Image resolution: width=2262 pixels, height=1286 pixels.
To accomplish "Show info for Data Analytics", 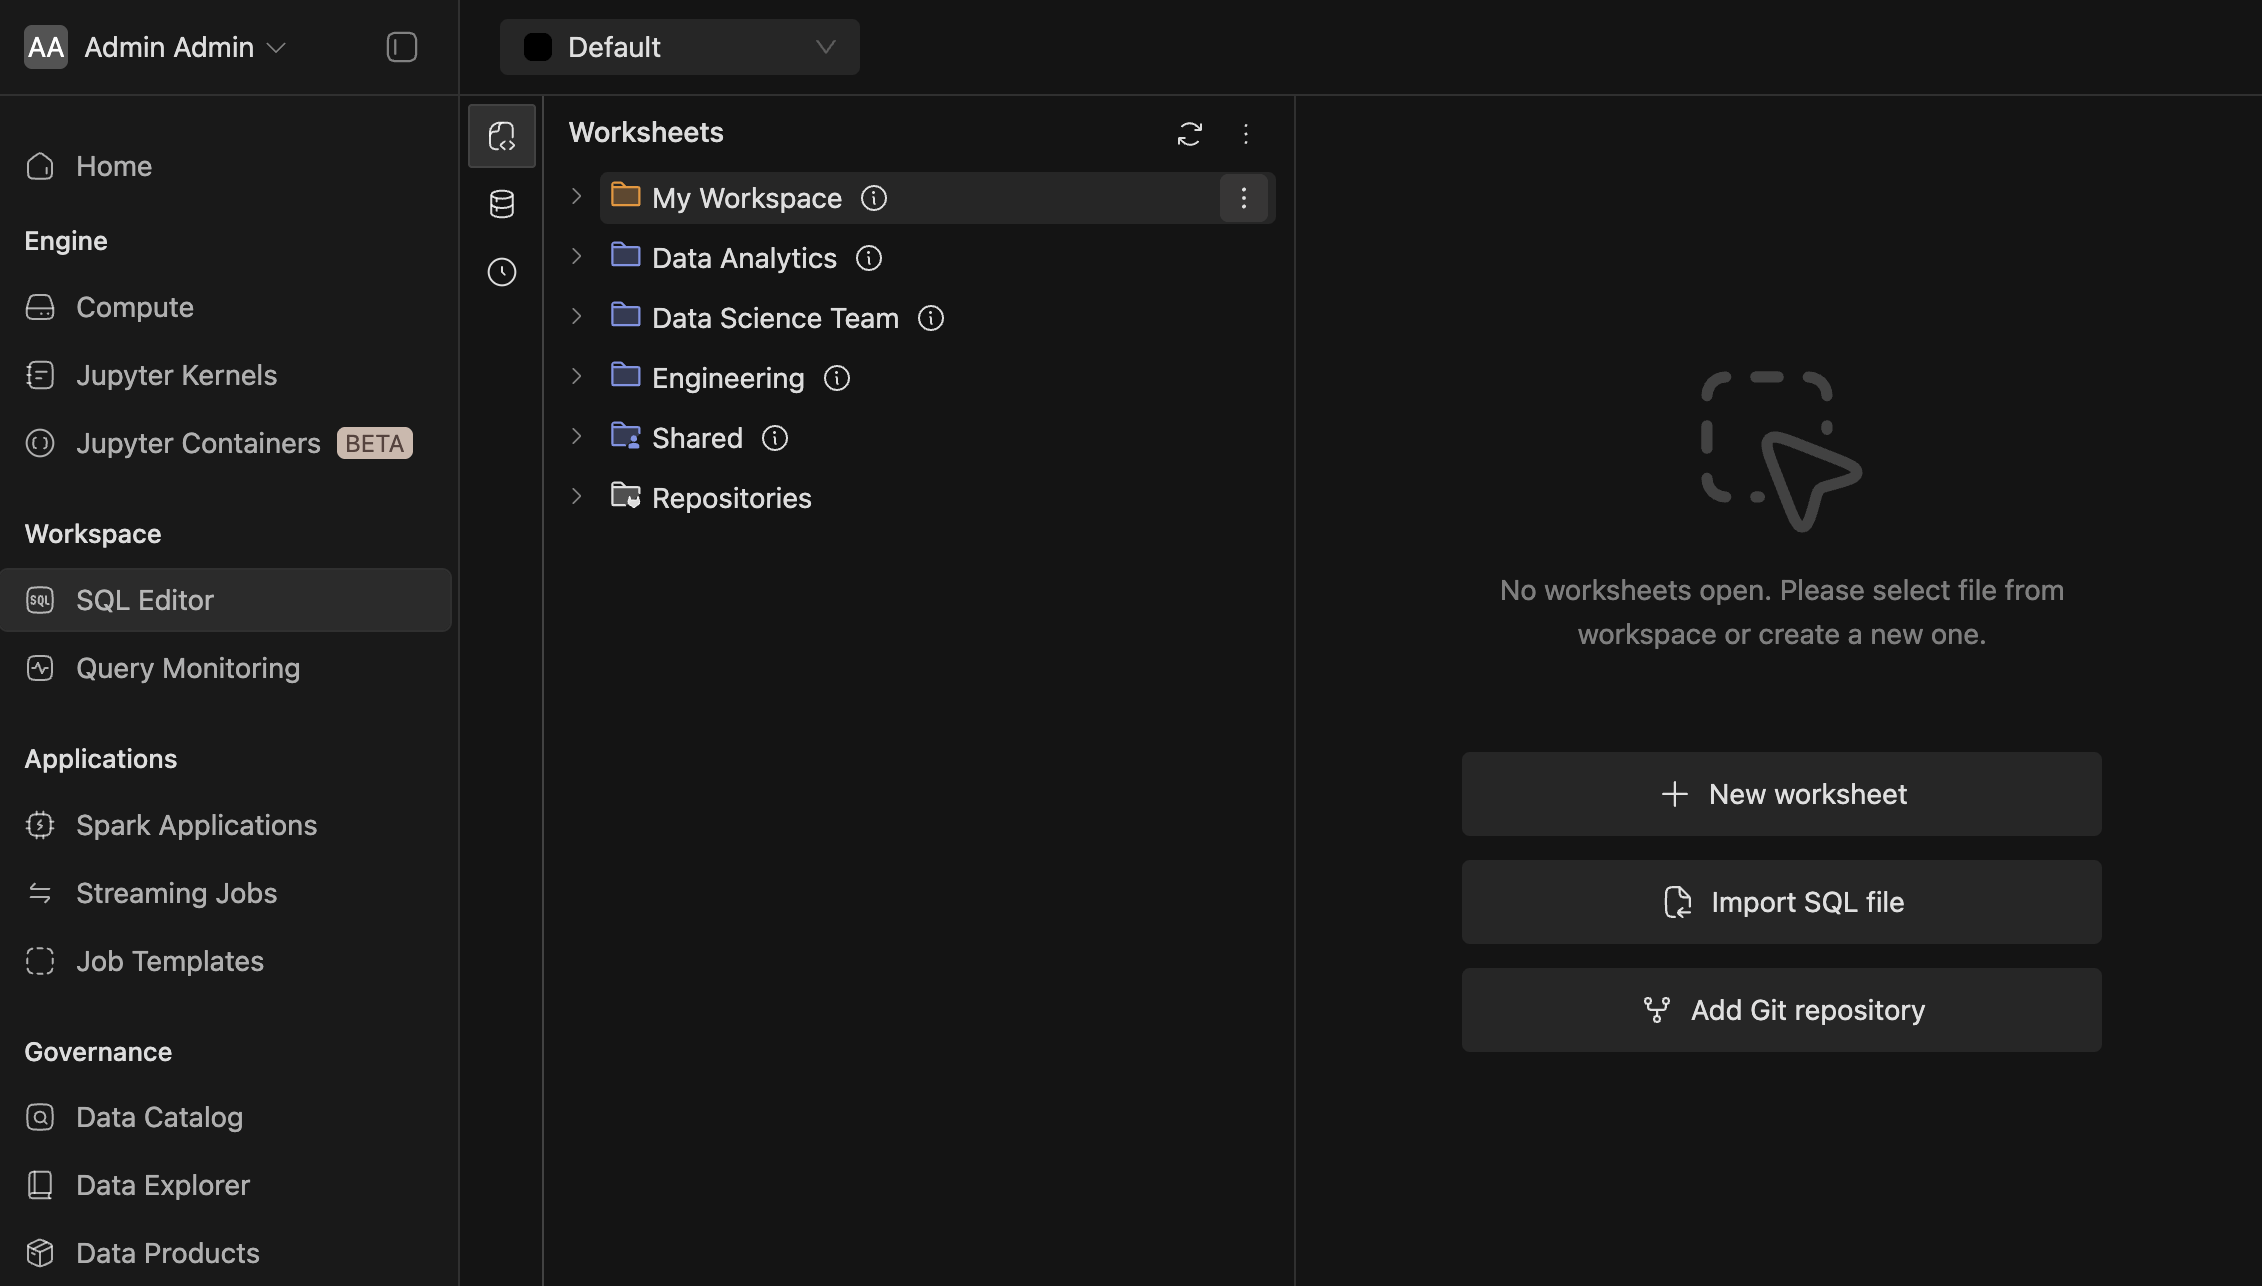I will 869,258.
